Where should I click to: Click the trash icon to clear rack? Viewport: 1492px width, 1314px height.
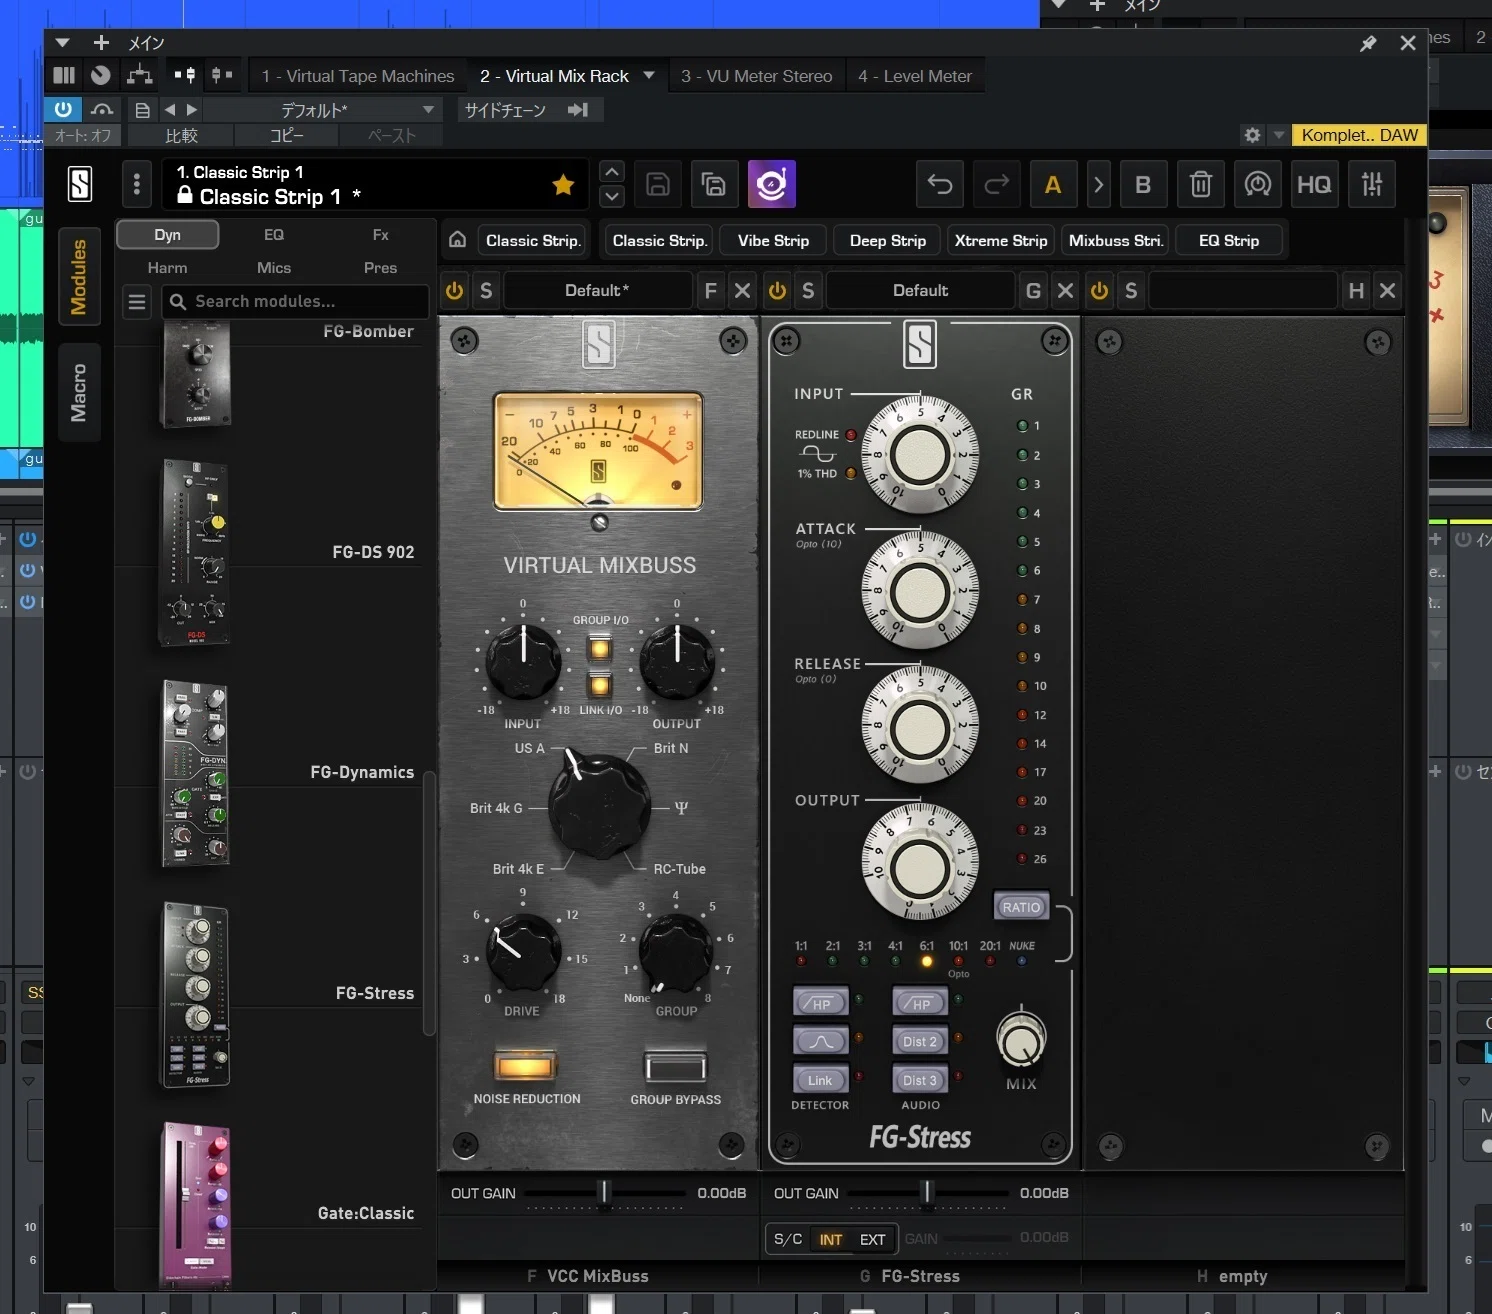click(1200, 184)
